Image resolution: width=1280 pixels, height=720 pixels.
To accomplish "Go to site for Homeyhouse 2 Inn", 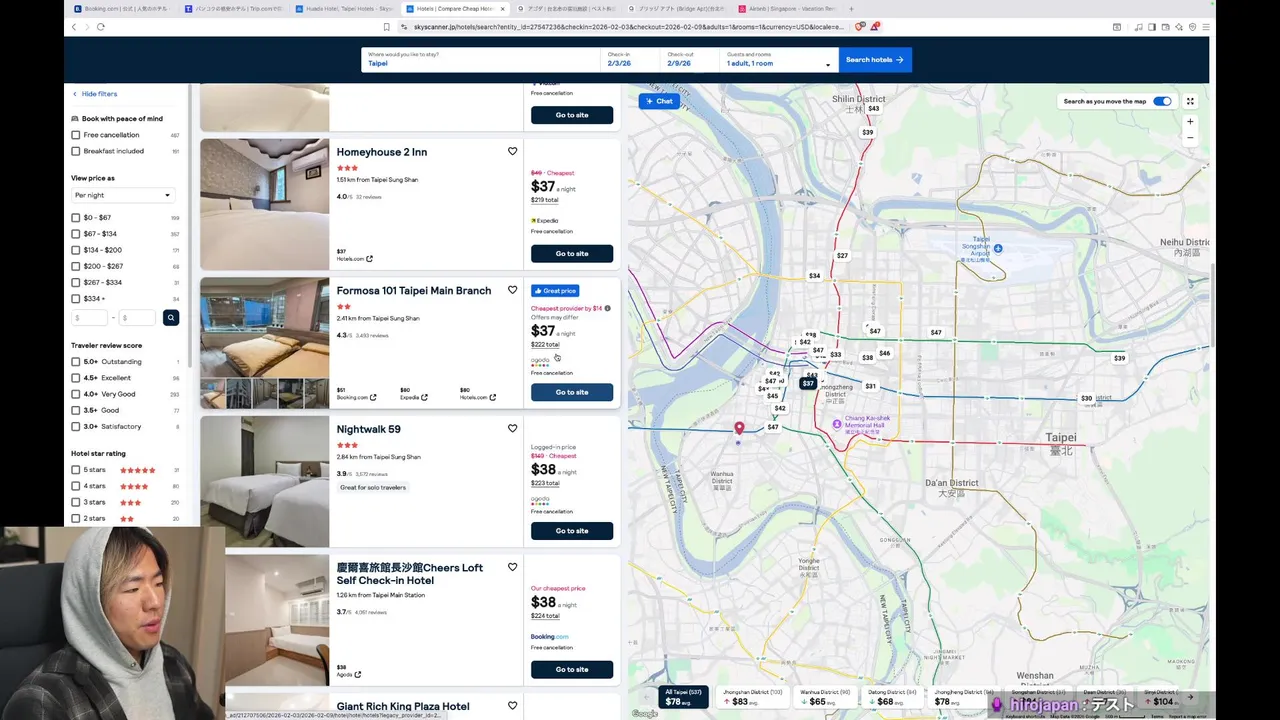I will coord(572,253).
